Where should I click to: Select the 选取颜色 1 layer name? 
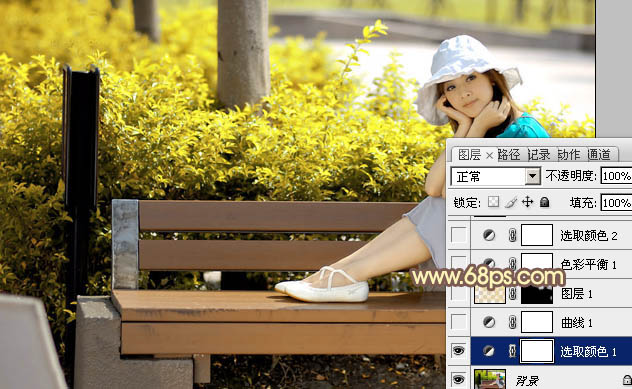[x=588, y=352]
